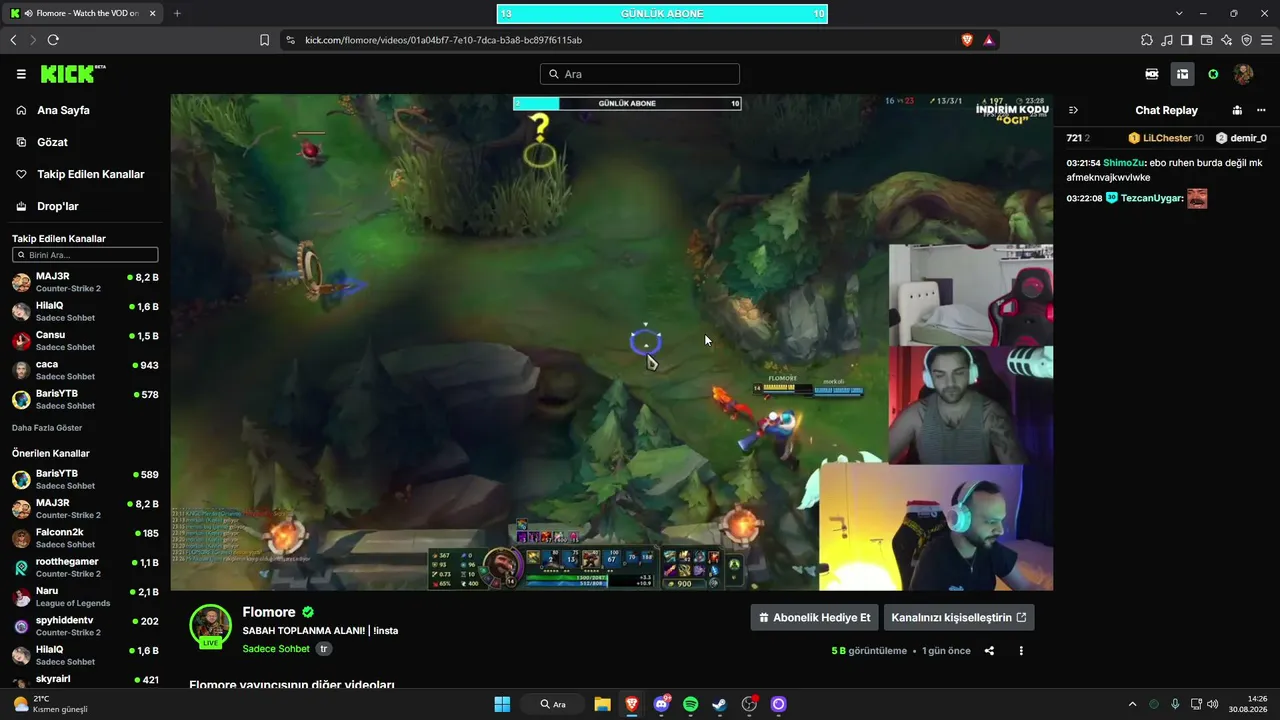This screenshot has width=1280, height=720.
Task: Toggle the Kick sidebar hamburger menu
Action: [x=21, y=74]
